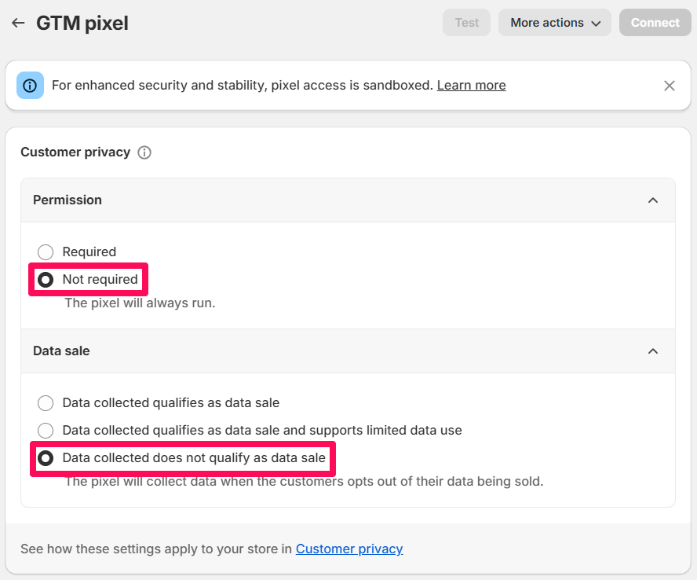Viewport: 697px width, 580px height.
Task: Click the Connect button
Action: tap(655, 23)
